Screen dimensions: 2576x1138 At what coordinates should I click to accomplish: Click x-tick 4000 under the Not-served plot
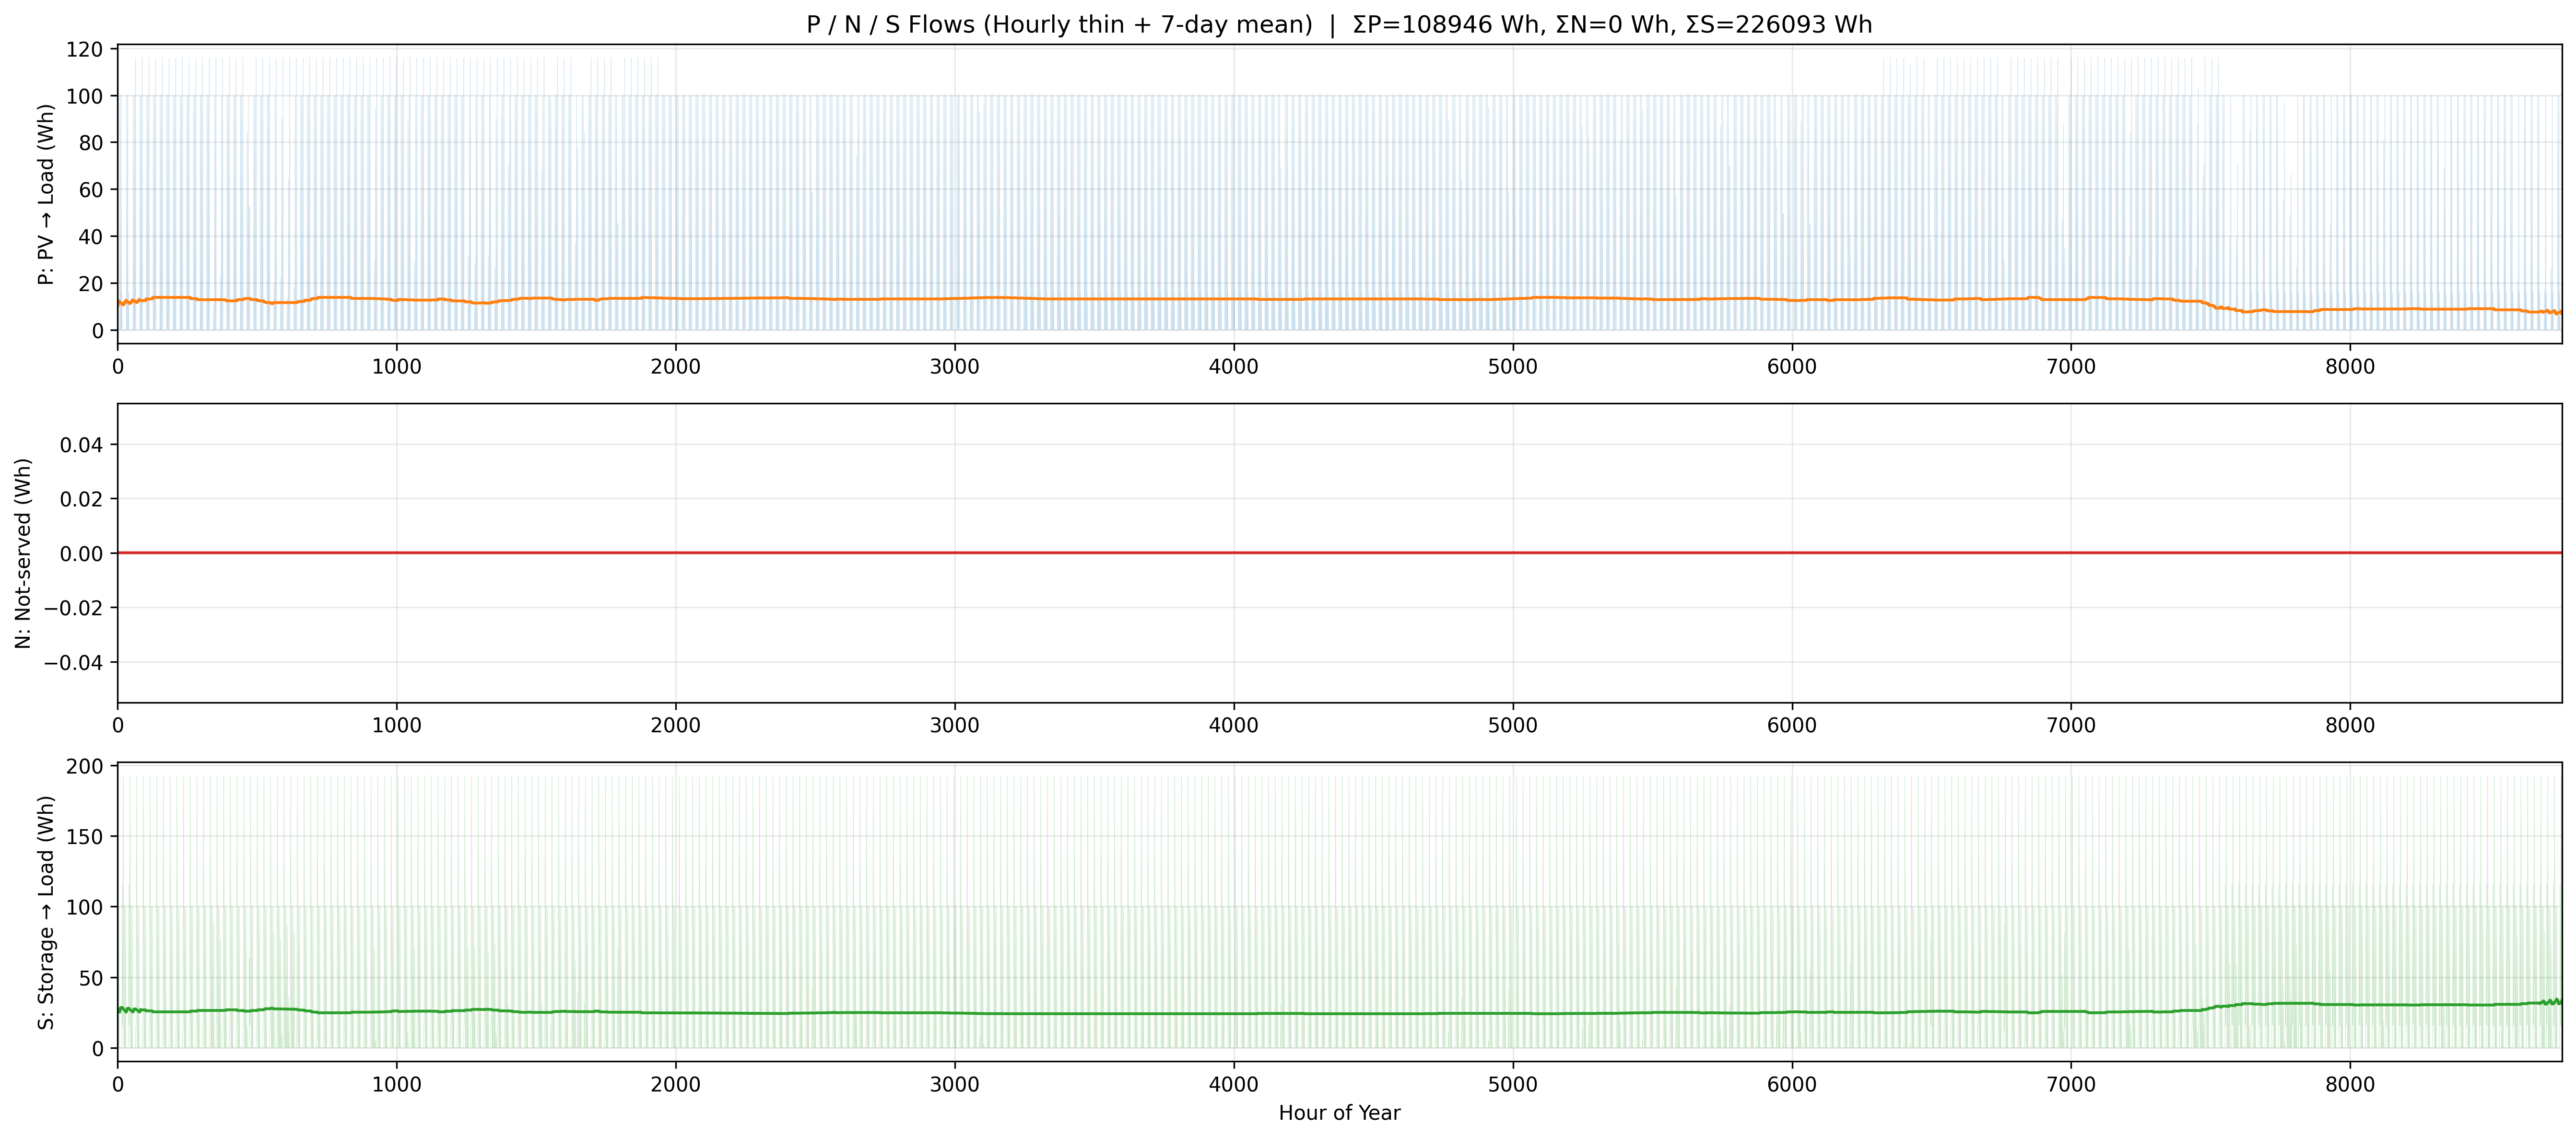(x=1234, y=725)
